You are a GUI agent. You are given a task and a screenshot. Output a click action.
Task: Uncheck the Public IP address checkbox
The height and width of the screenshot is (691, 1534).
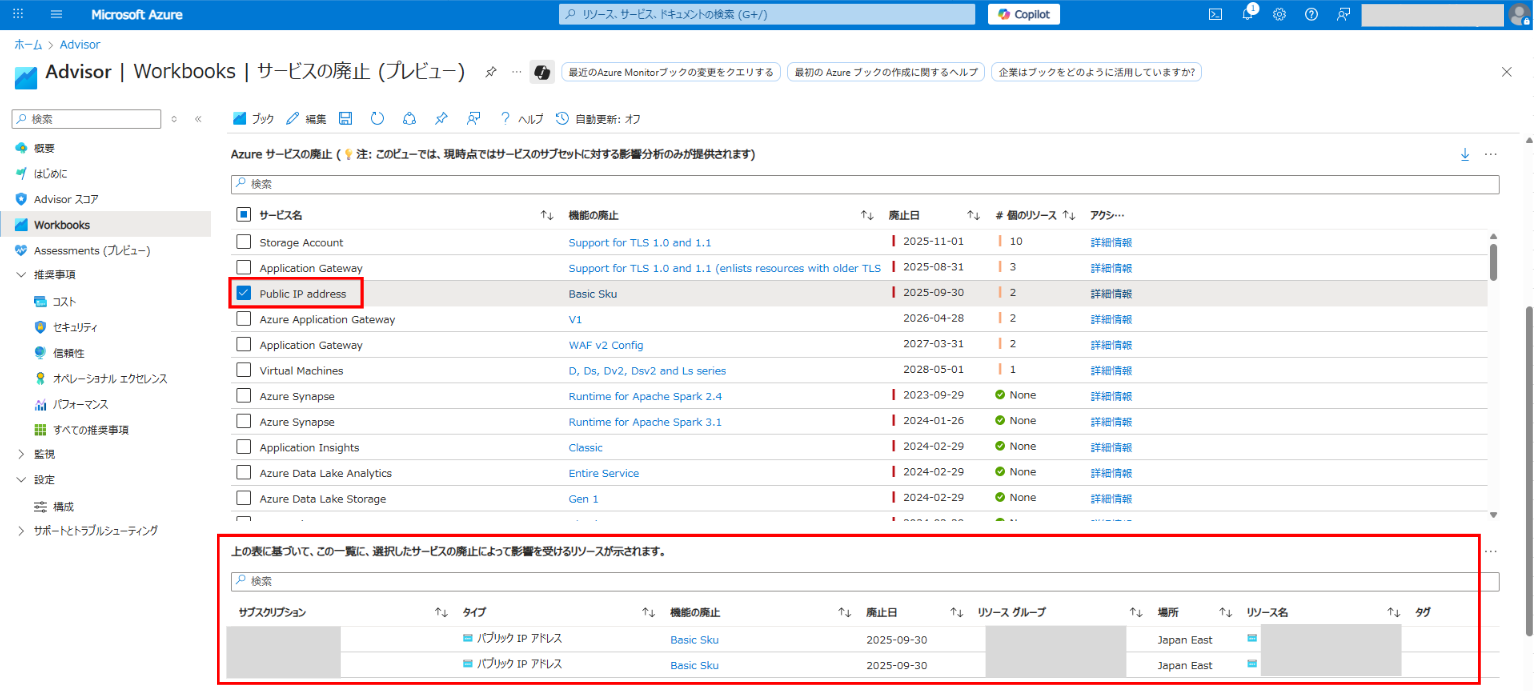click(x=243, y=294)
